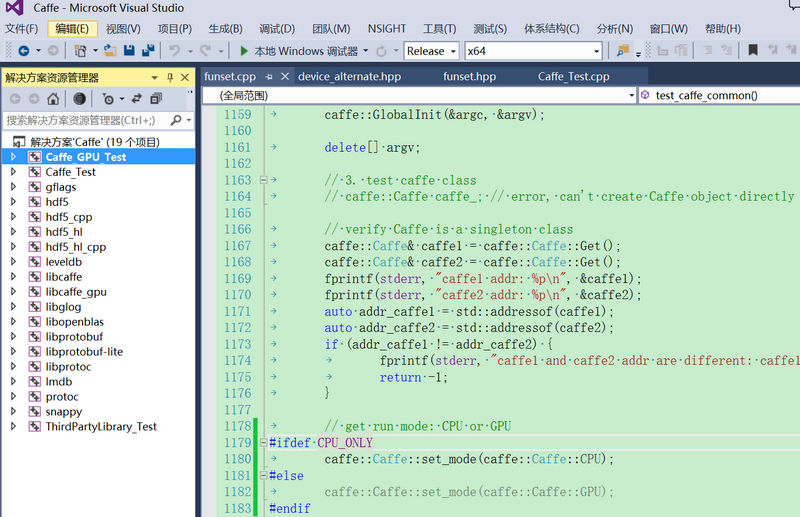Open the 帮助(H) menu
The width and height of the screenshot is (800, 517).
[x=722, y=29]
